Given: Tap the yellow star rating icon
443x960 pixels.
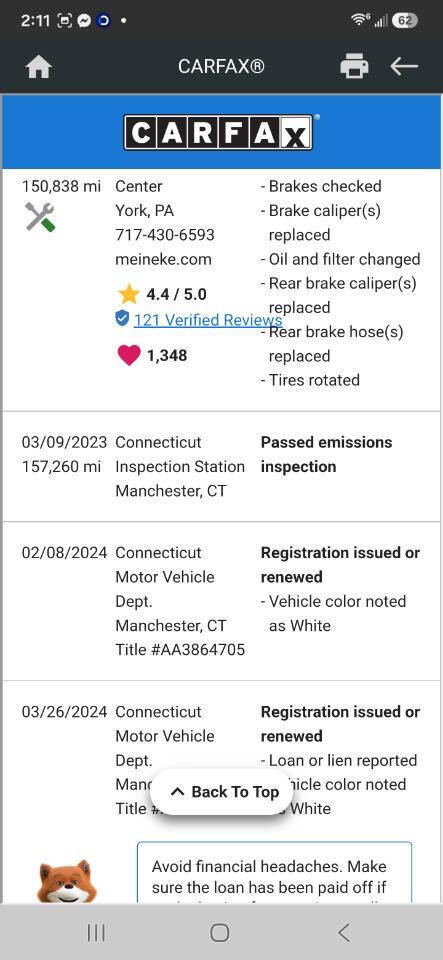Looking at the screenshot, I should tap(128, 294).
